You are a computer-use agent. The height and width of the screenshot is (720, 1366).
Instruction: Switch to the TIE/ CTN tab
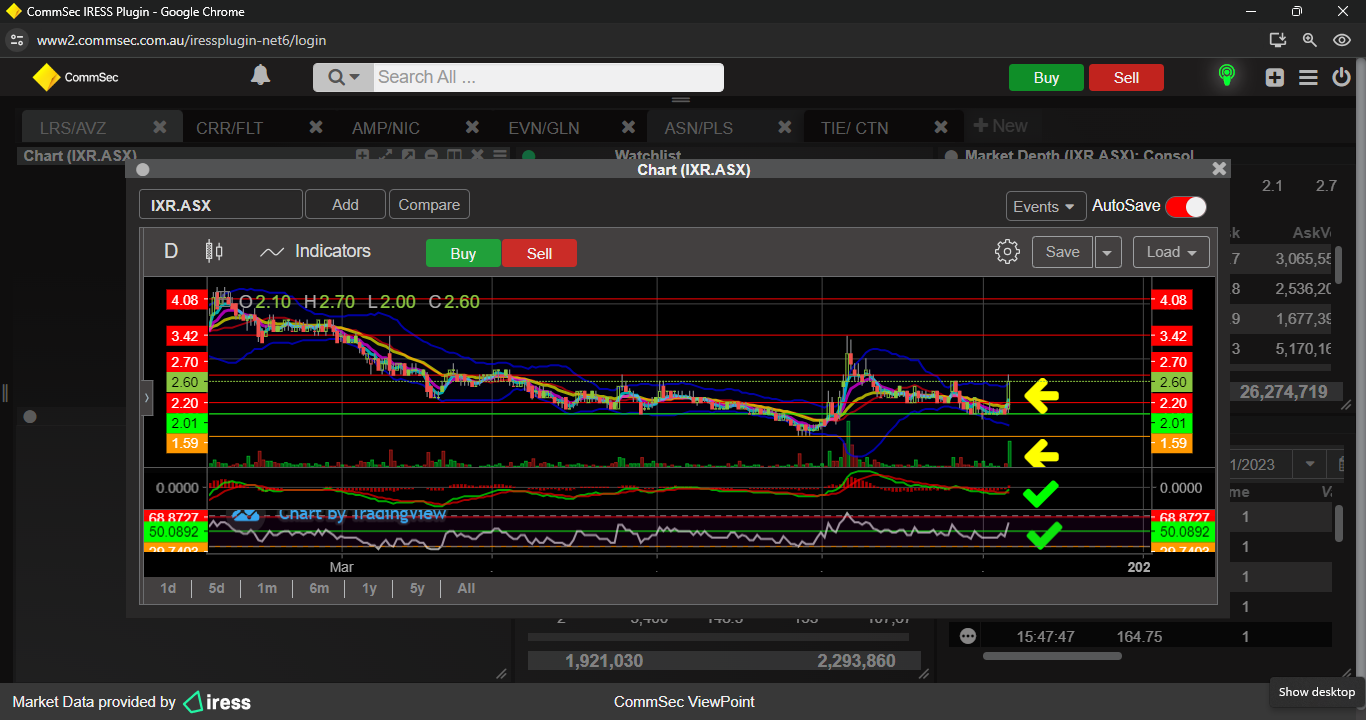pos(854,128)
